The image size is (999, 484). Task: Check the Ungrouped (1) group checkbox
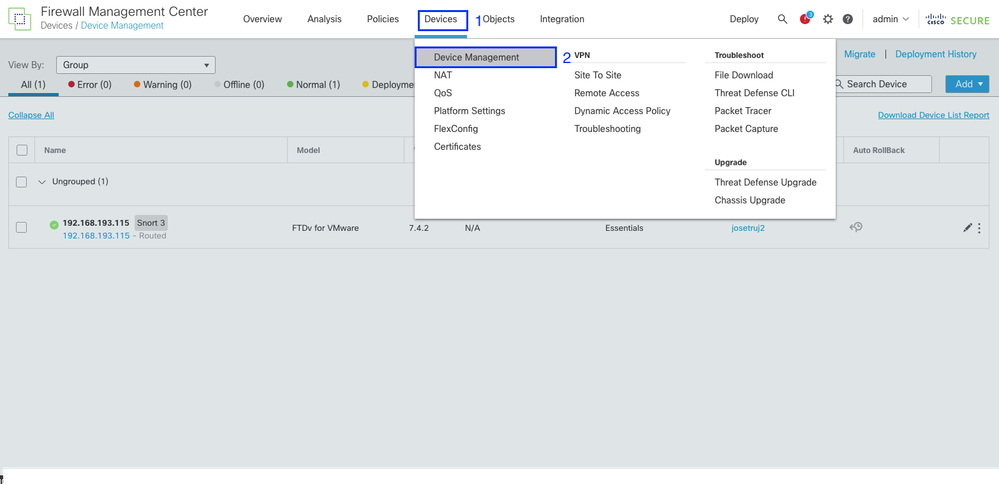point(22,182)
